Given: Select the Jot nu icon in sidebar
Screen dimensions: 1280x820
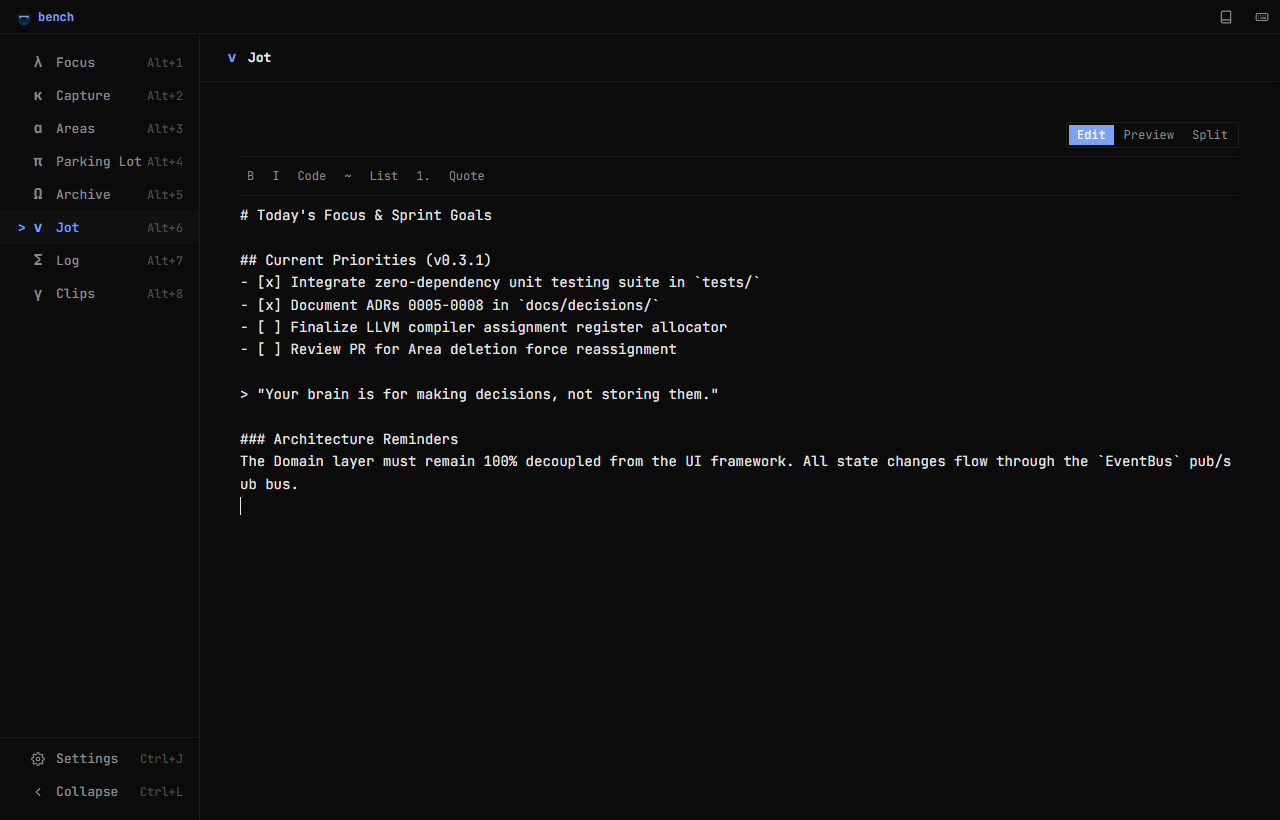Looking at the screenshot, I should (38, 227).
